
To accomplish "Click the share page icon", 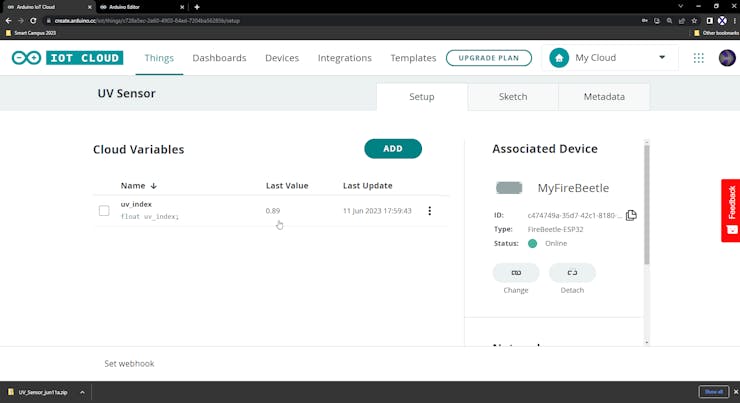I will (681, 21).
